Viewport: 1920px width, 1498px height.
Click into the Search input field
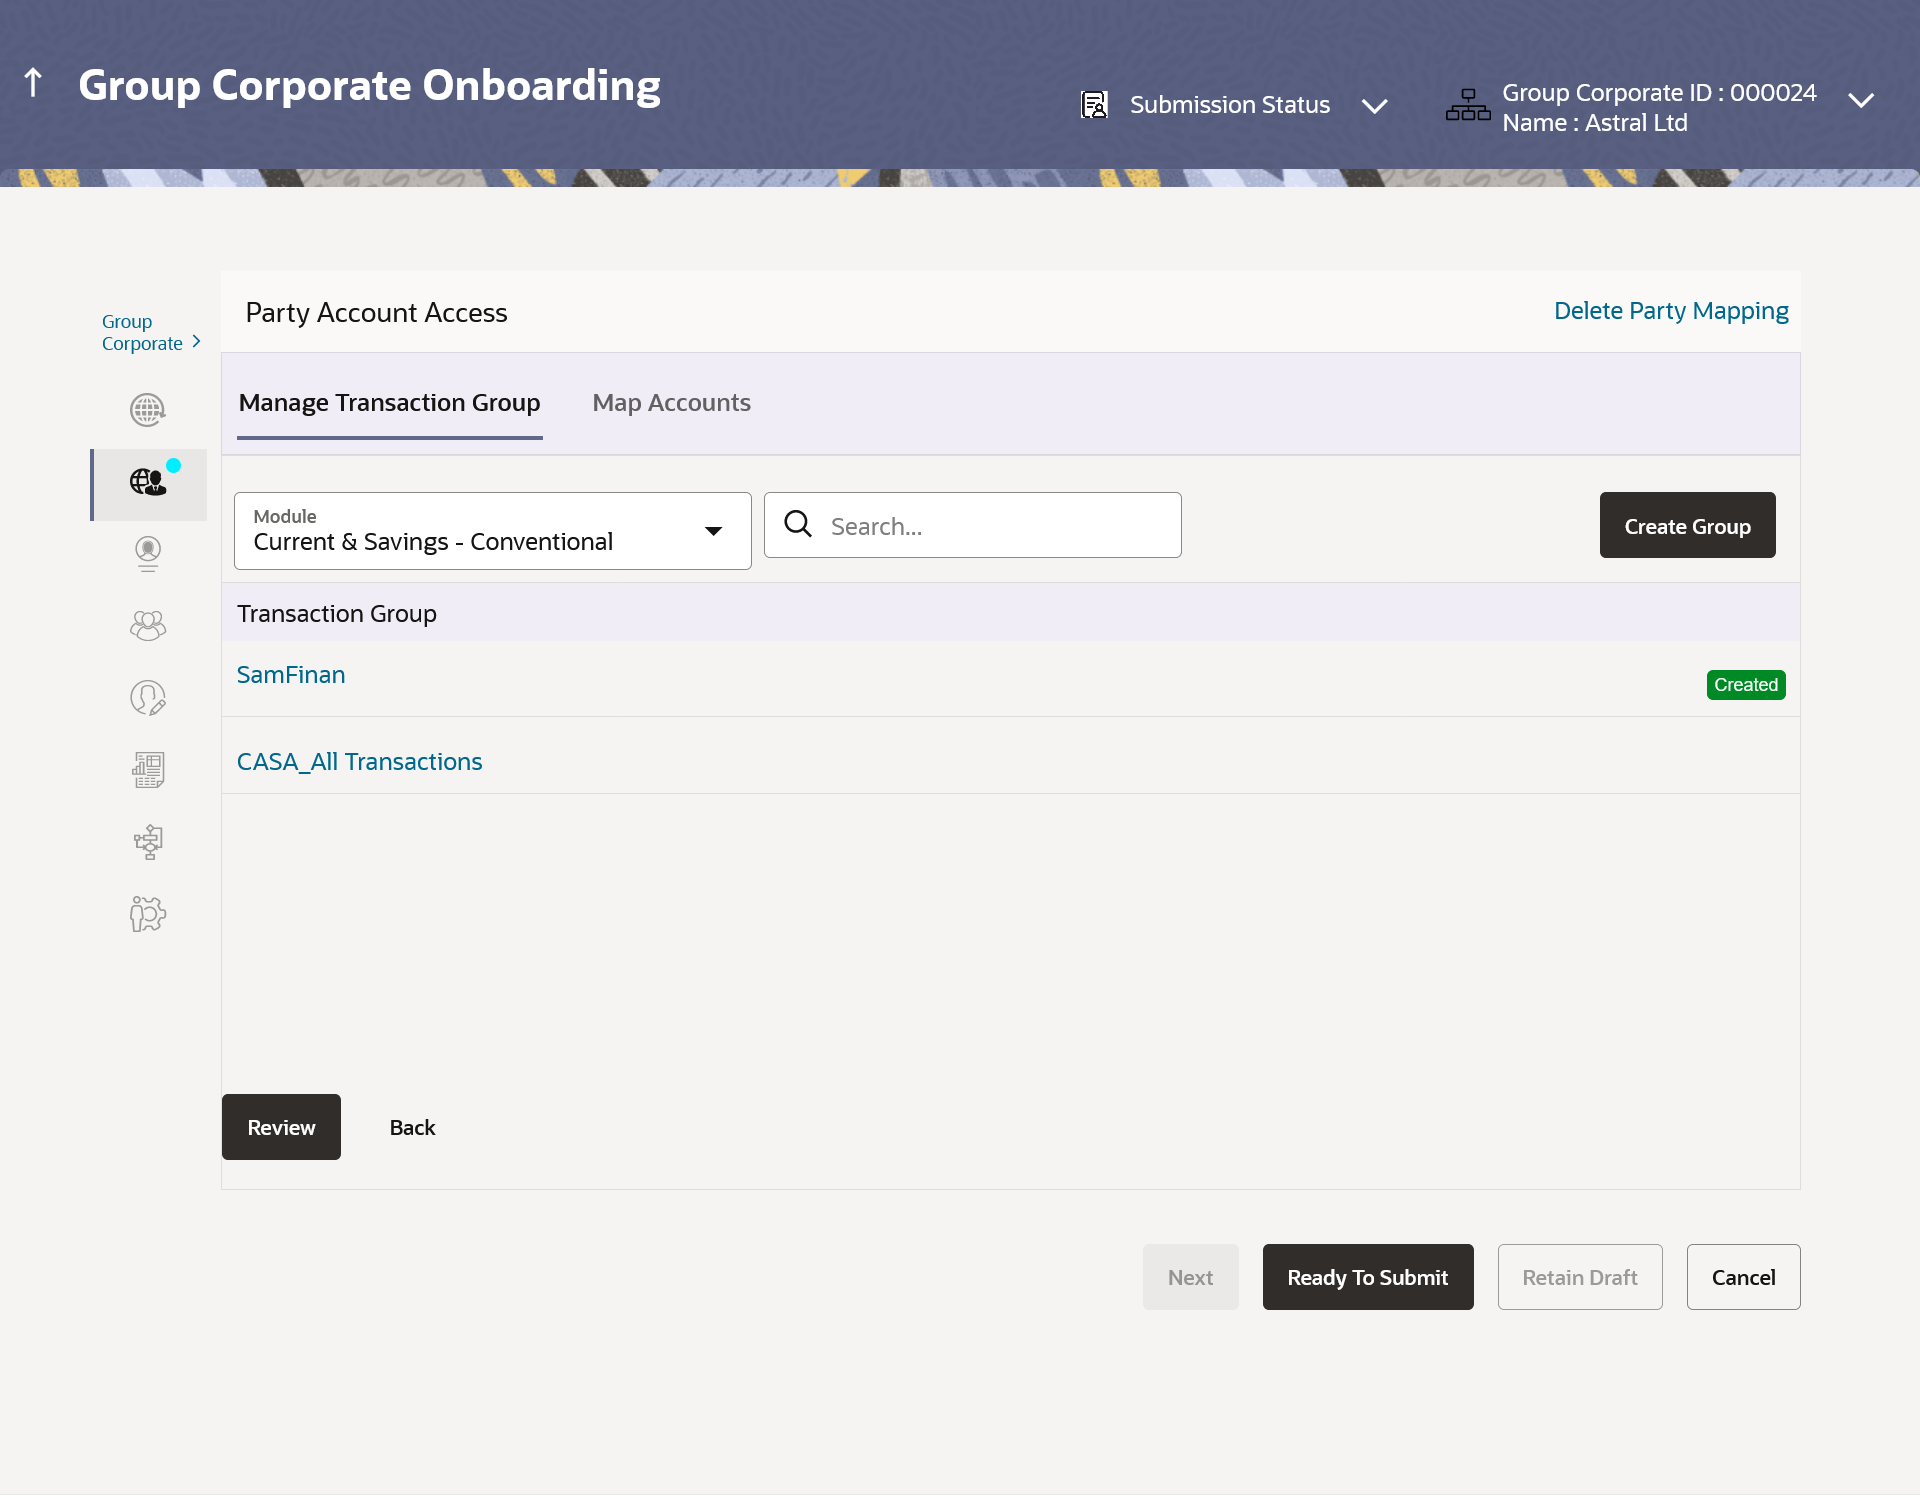tap(1000, 526)
